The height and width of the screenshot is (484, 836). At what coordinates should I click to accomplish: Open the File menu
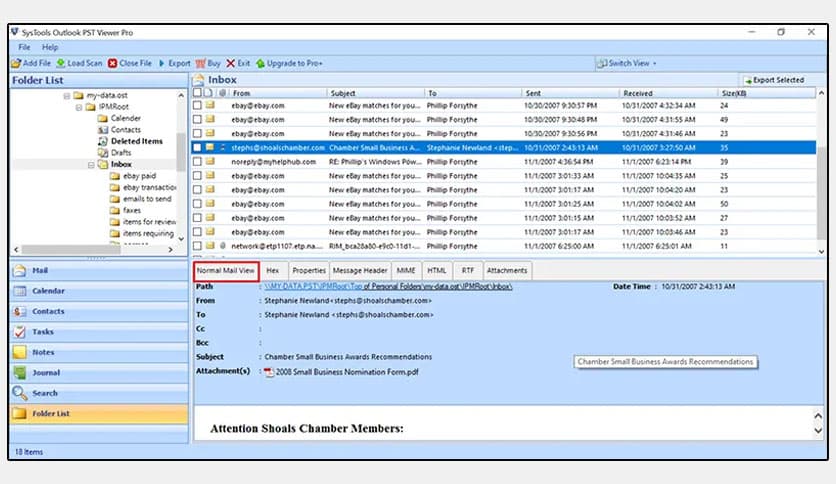click(25, 47)
